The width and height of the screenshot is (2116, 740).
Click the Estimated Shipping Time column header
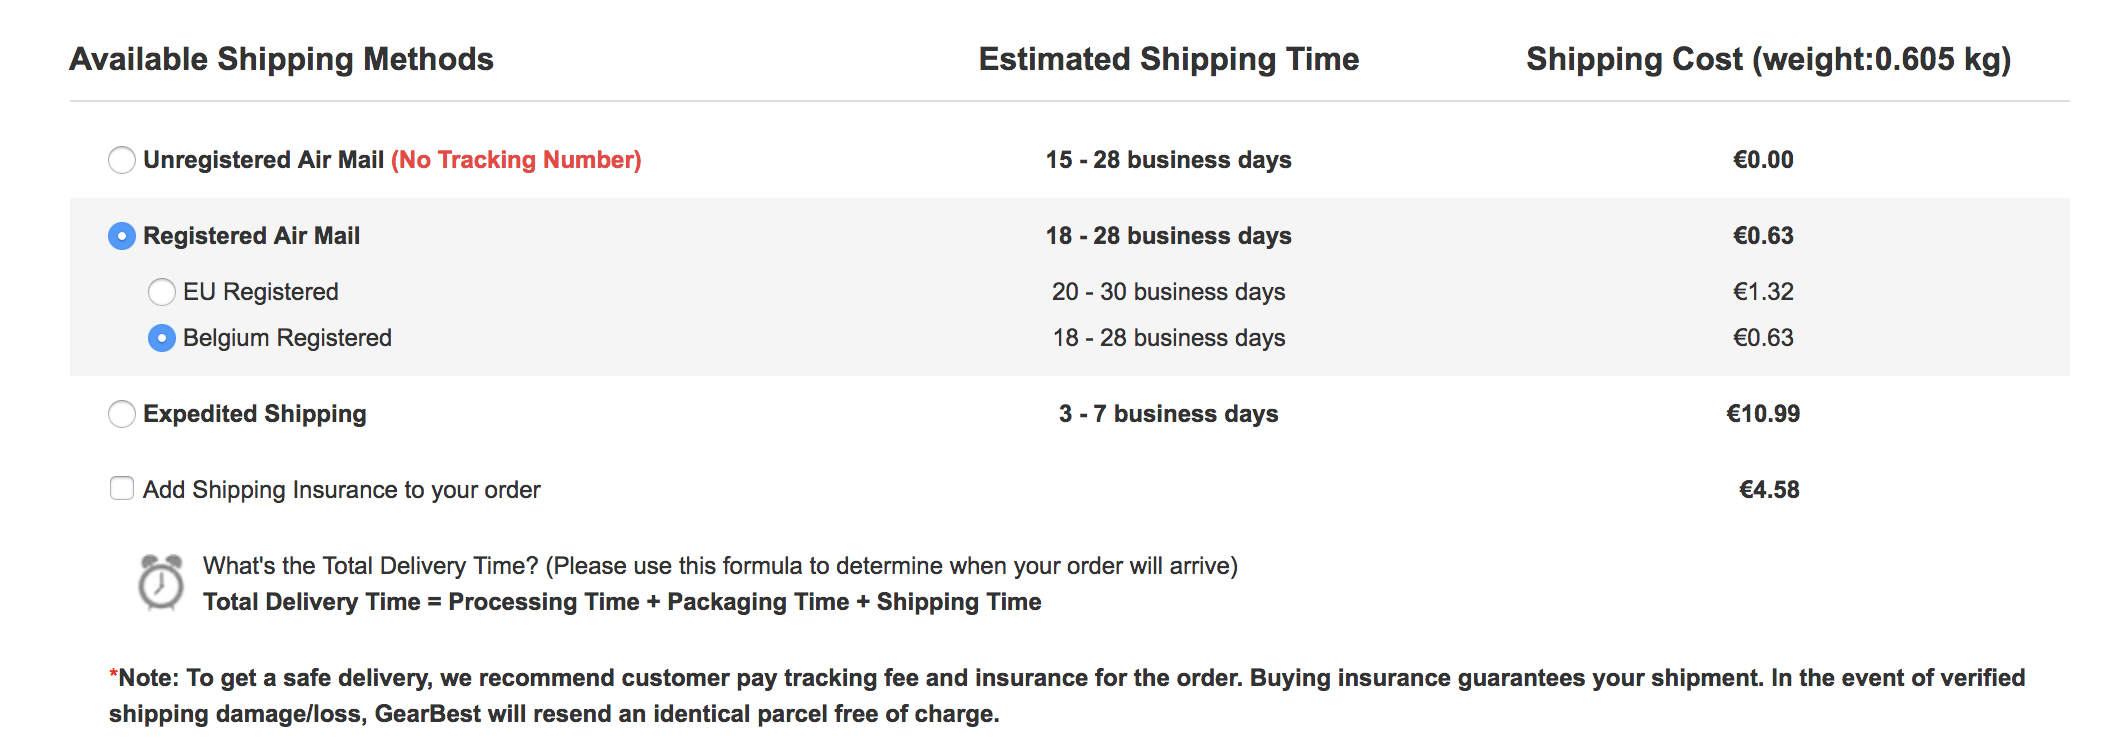[1169, 59]
